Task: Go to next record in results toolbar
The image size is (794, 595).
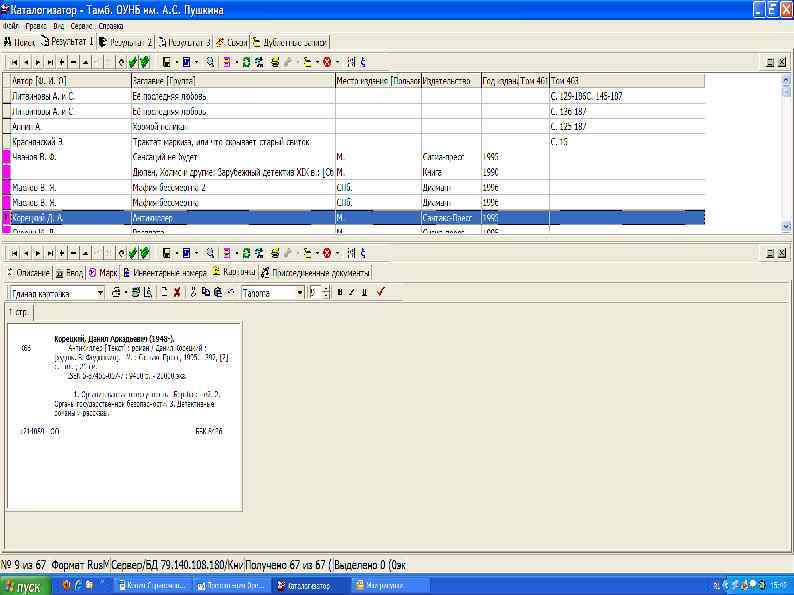Action: click(x=38, y=62)
